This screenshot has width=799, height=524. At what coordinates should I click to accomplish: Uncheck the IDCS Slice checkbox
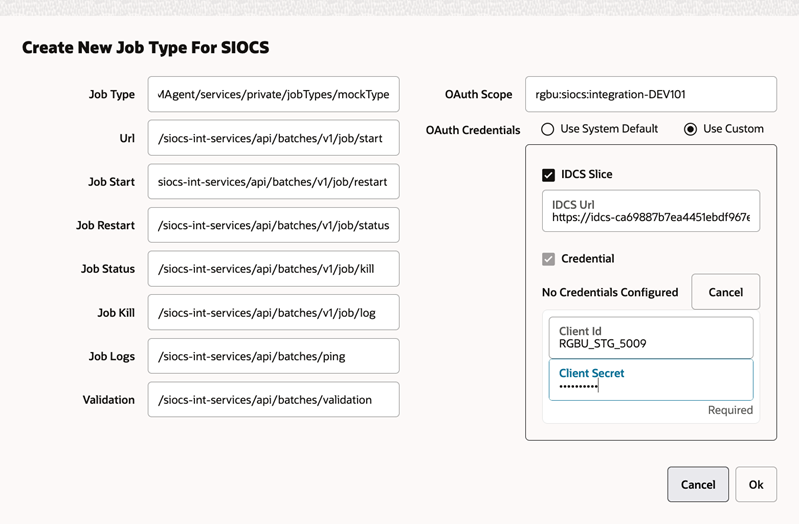[x=548, y=175]
